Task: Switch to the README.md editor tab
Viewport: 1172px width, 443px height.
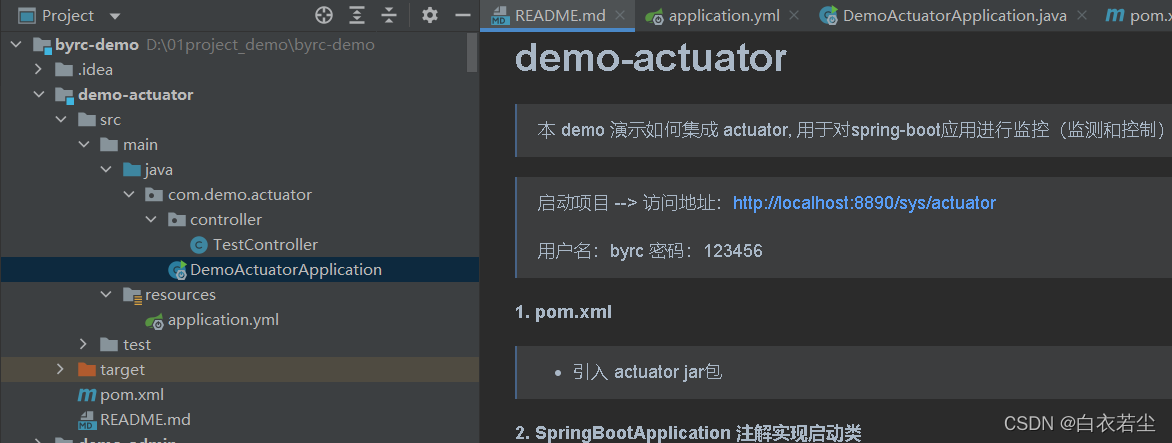Action: tap(560, 15)
